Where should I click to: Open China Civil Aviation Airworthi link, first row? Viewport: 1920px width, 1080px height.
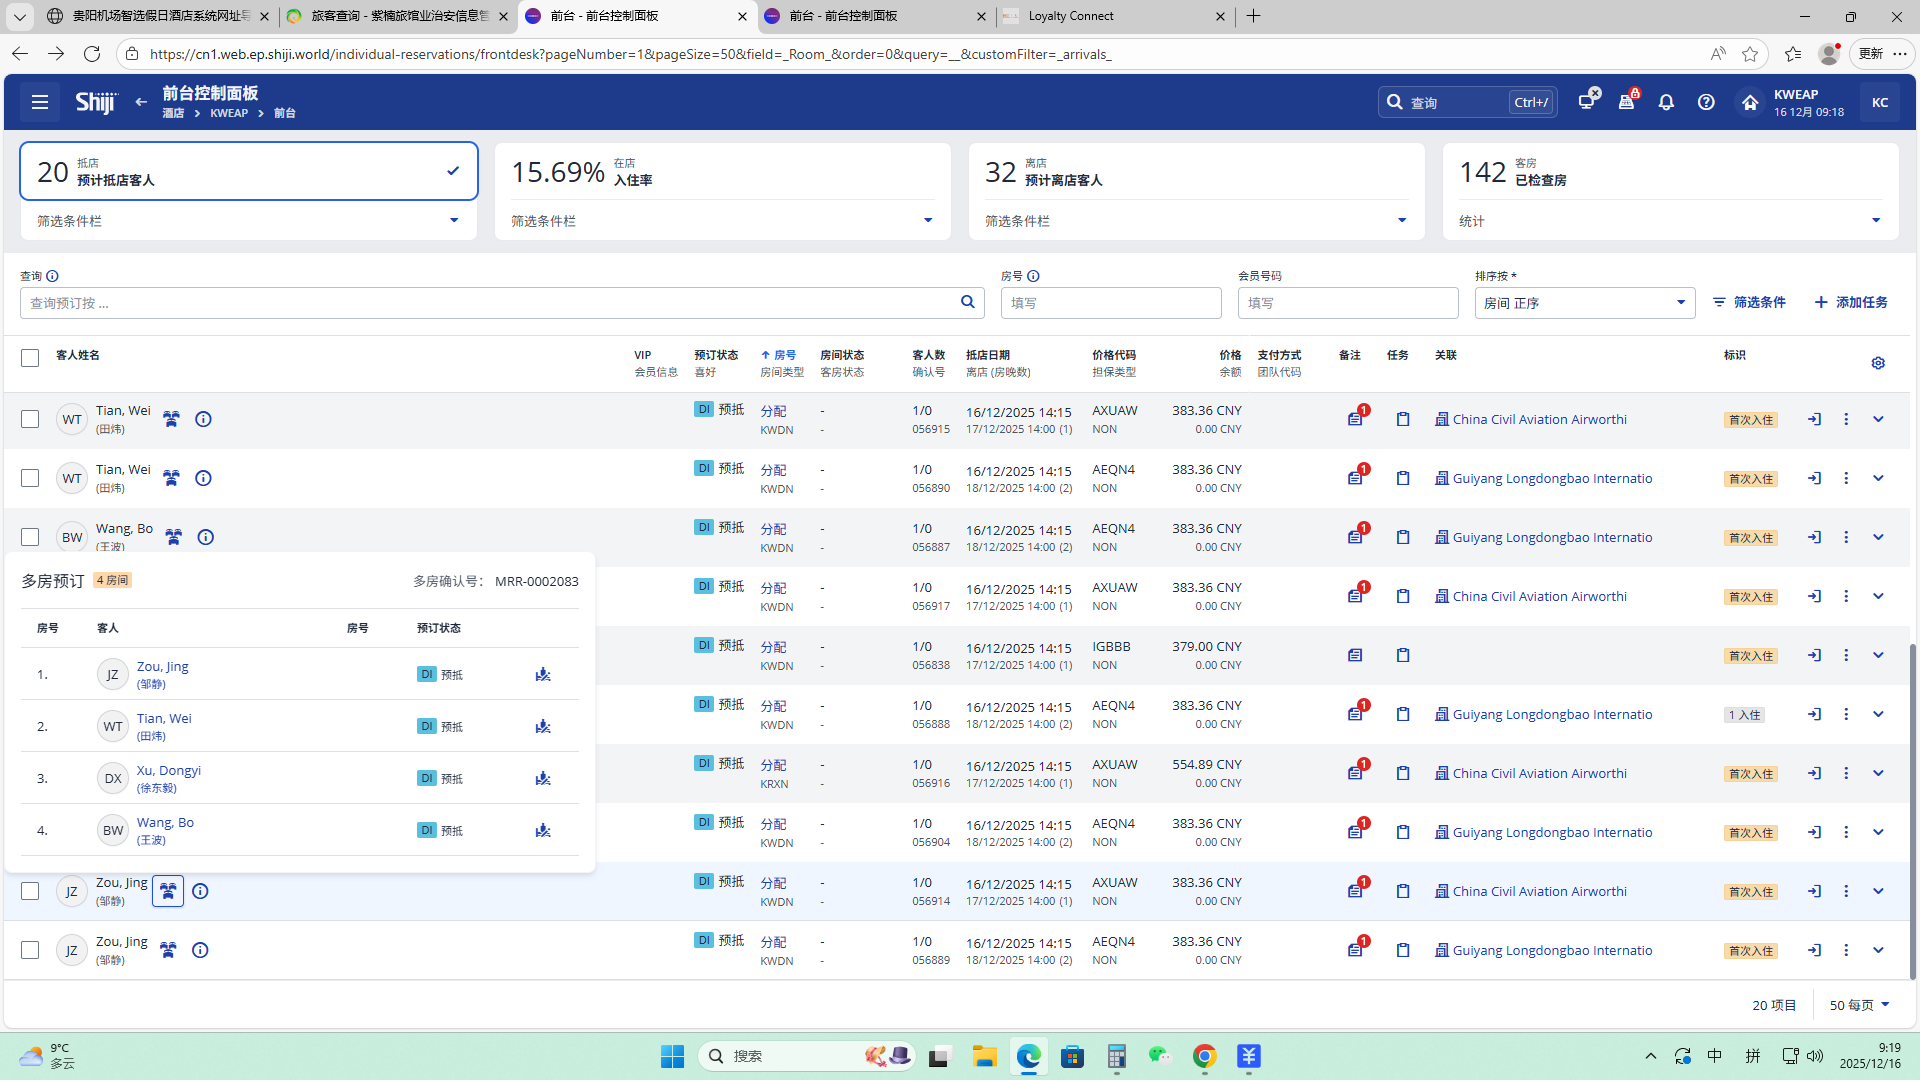click(x=1539, y=419)
